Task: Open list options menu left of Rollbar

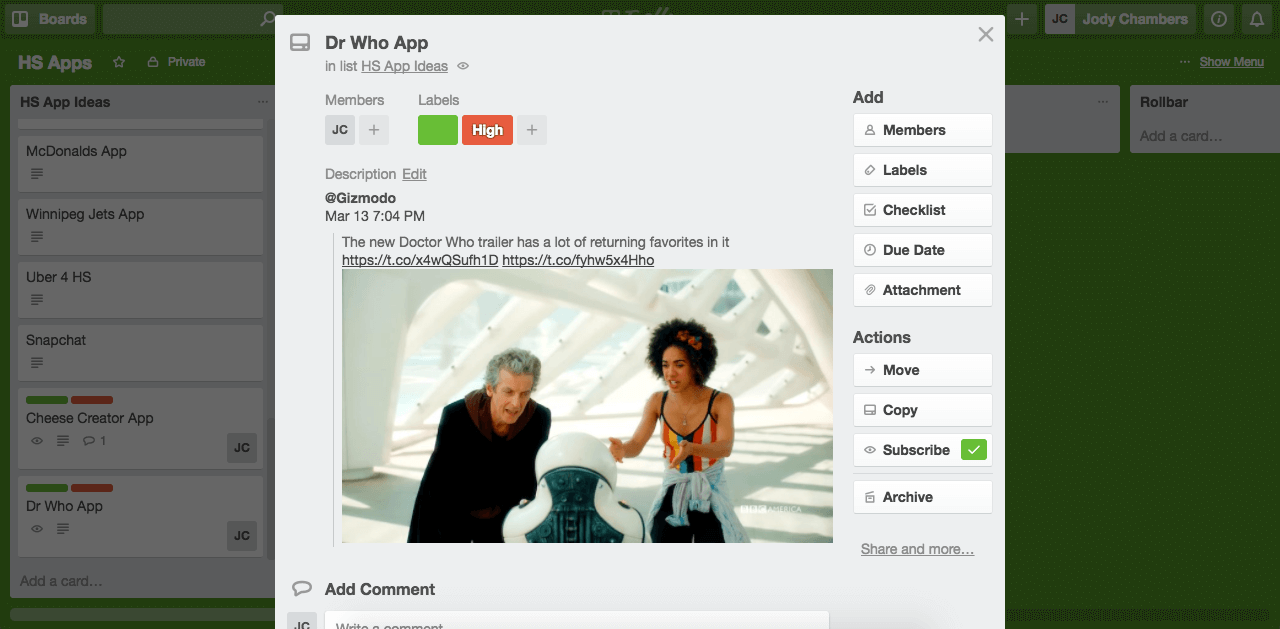Action: (1103, 102)
